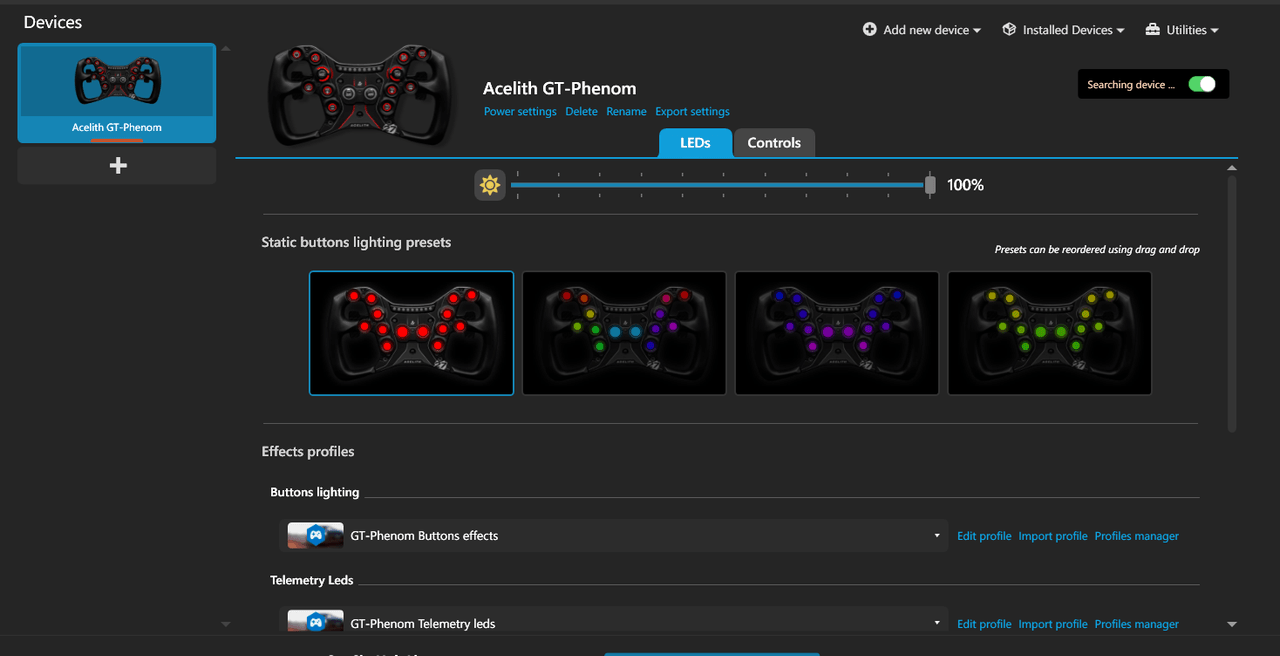Click the Delete device link

(581, 112)
